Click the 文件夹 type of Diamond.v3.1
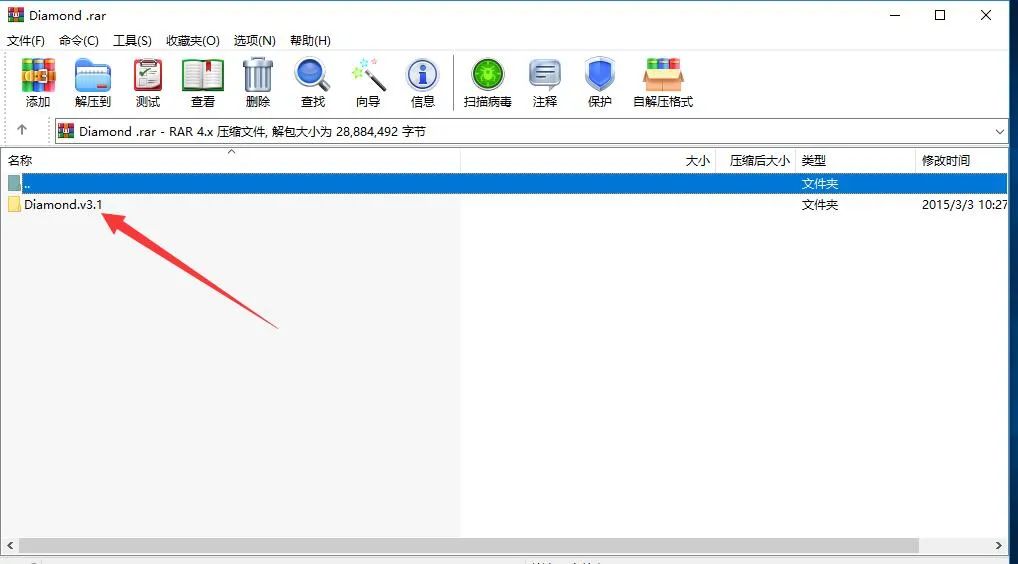 [x=819, y=204]
